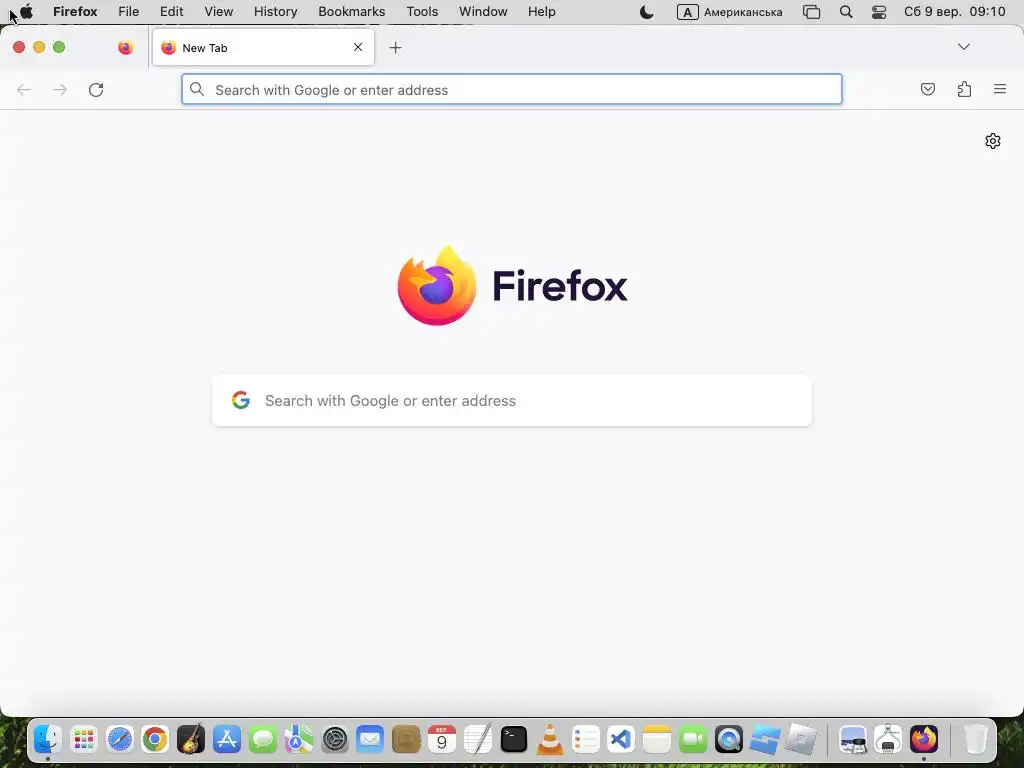
Task: Open Messages from the Dock
Action: coord(263,740)
